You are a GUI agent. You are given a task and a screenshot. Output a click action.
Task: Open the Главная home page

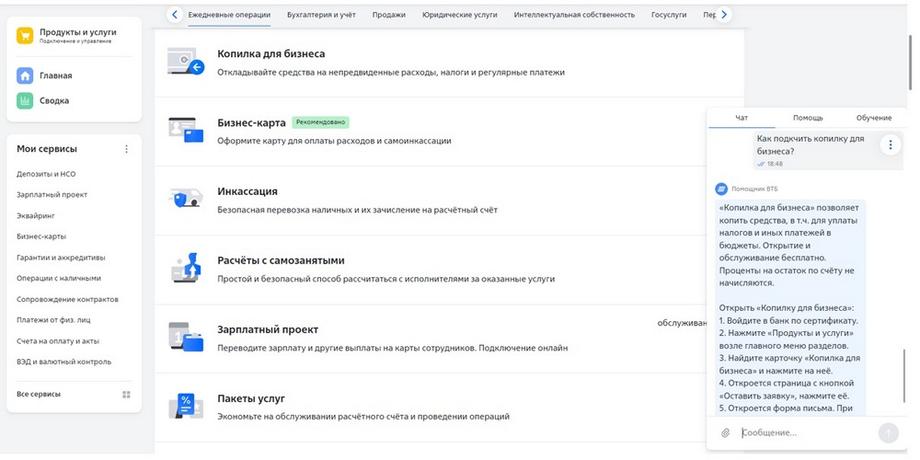[x=55, y=75]
